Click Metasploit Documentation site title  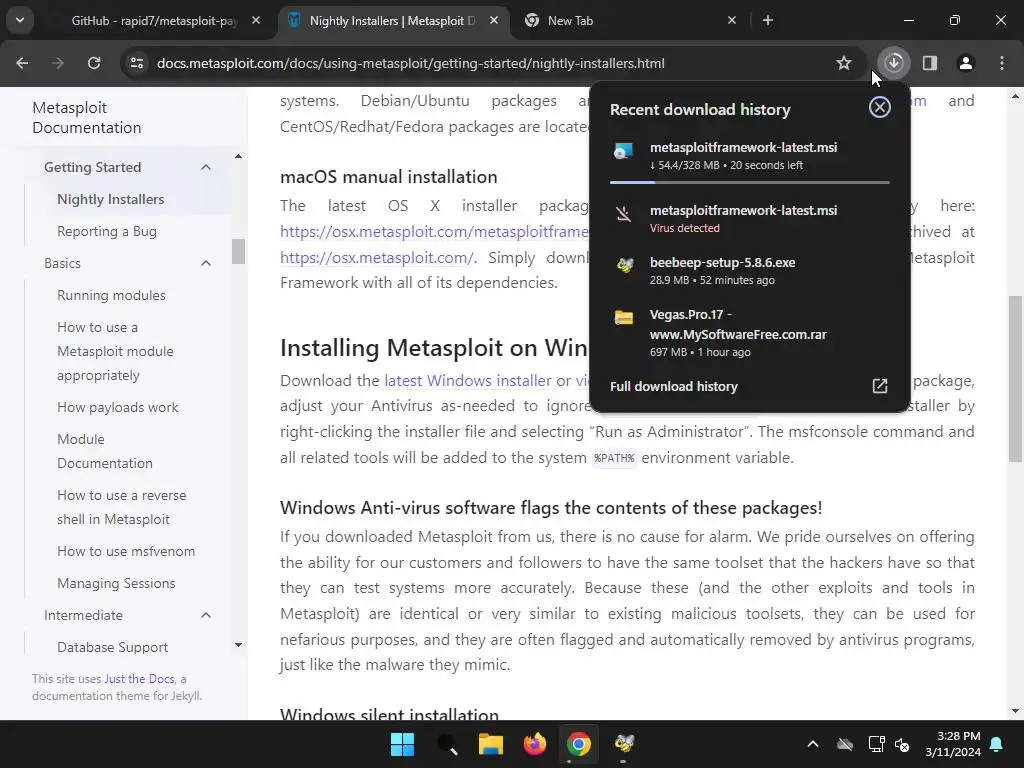(x=86, y=118)
